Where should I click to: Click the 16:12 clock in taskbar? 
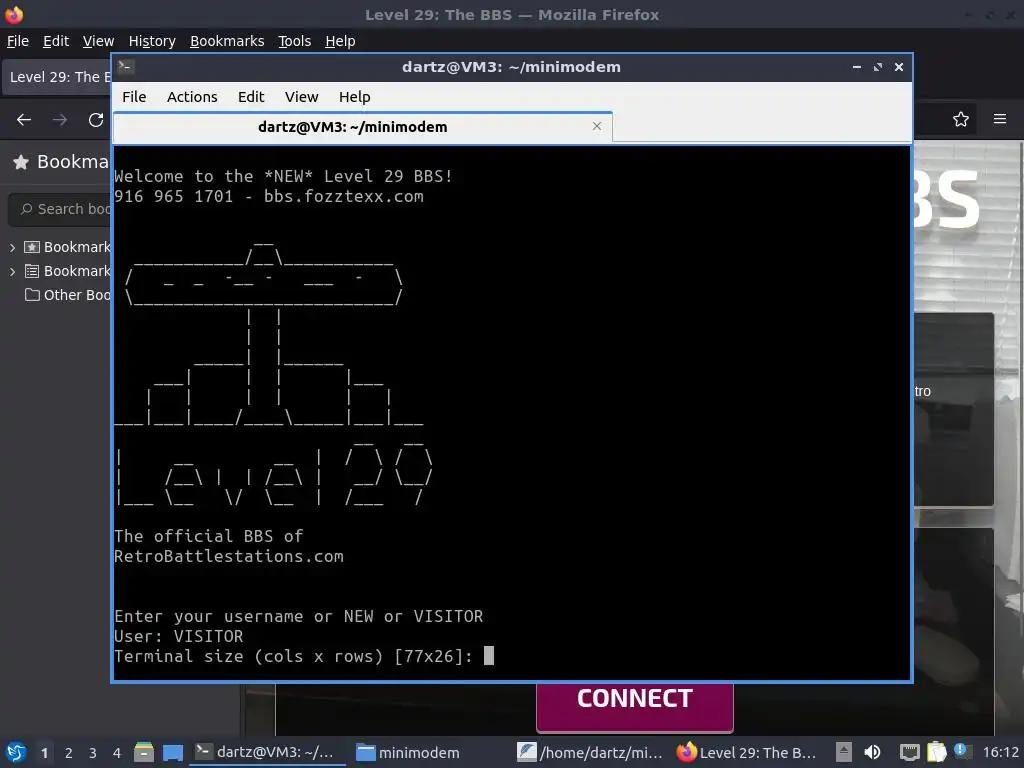[x=1000, y=753]
